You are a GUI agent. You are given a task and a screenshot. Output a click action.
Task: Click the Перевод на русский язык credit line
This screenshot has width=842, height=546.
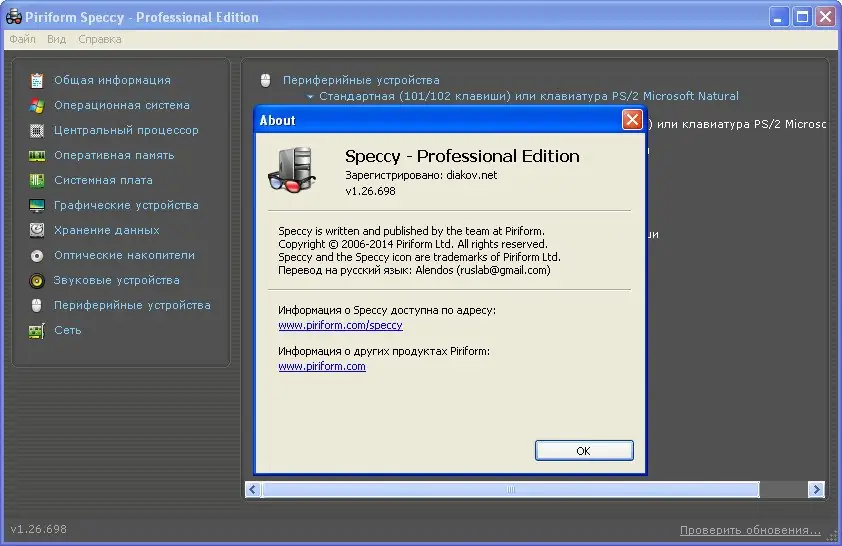[414, 270]
